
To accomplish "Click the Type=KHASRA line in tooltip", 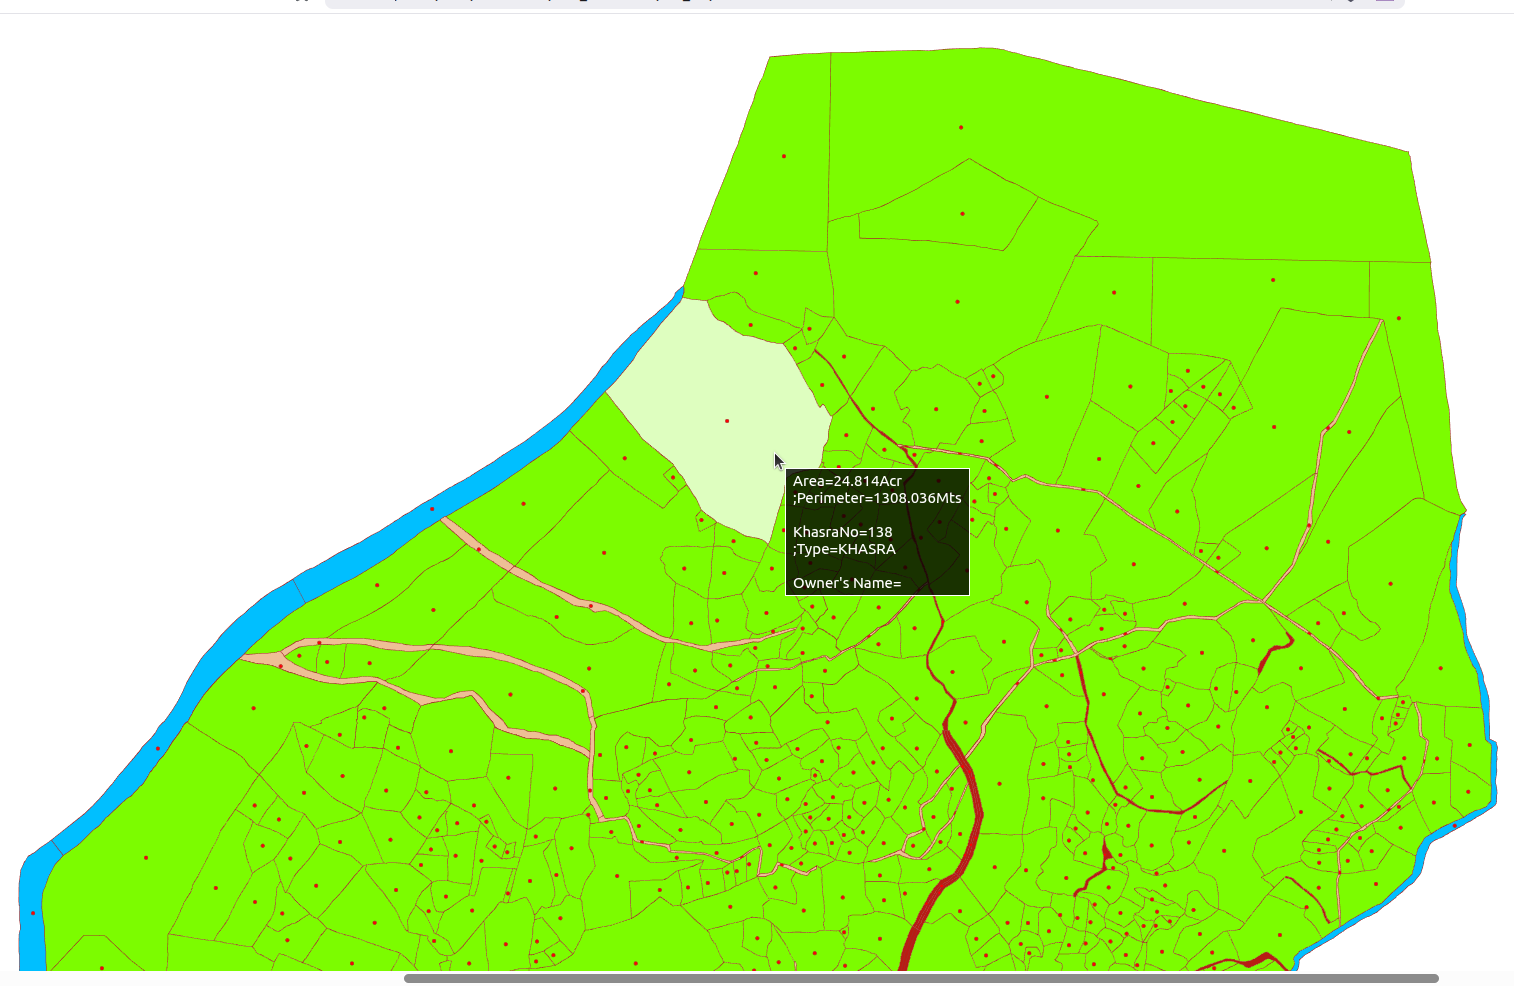I will (x=845, y=549).
